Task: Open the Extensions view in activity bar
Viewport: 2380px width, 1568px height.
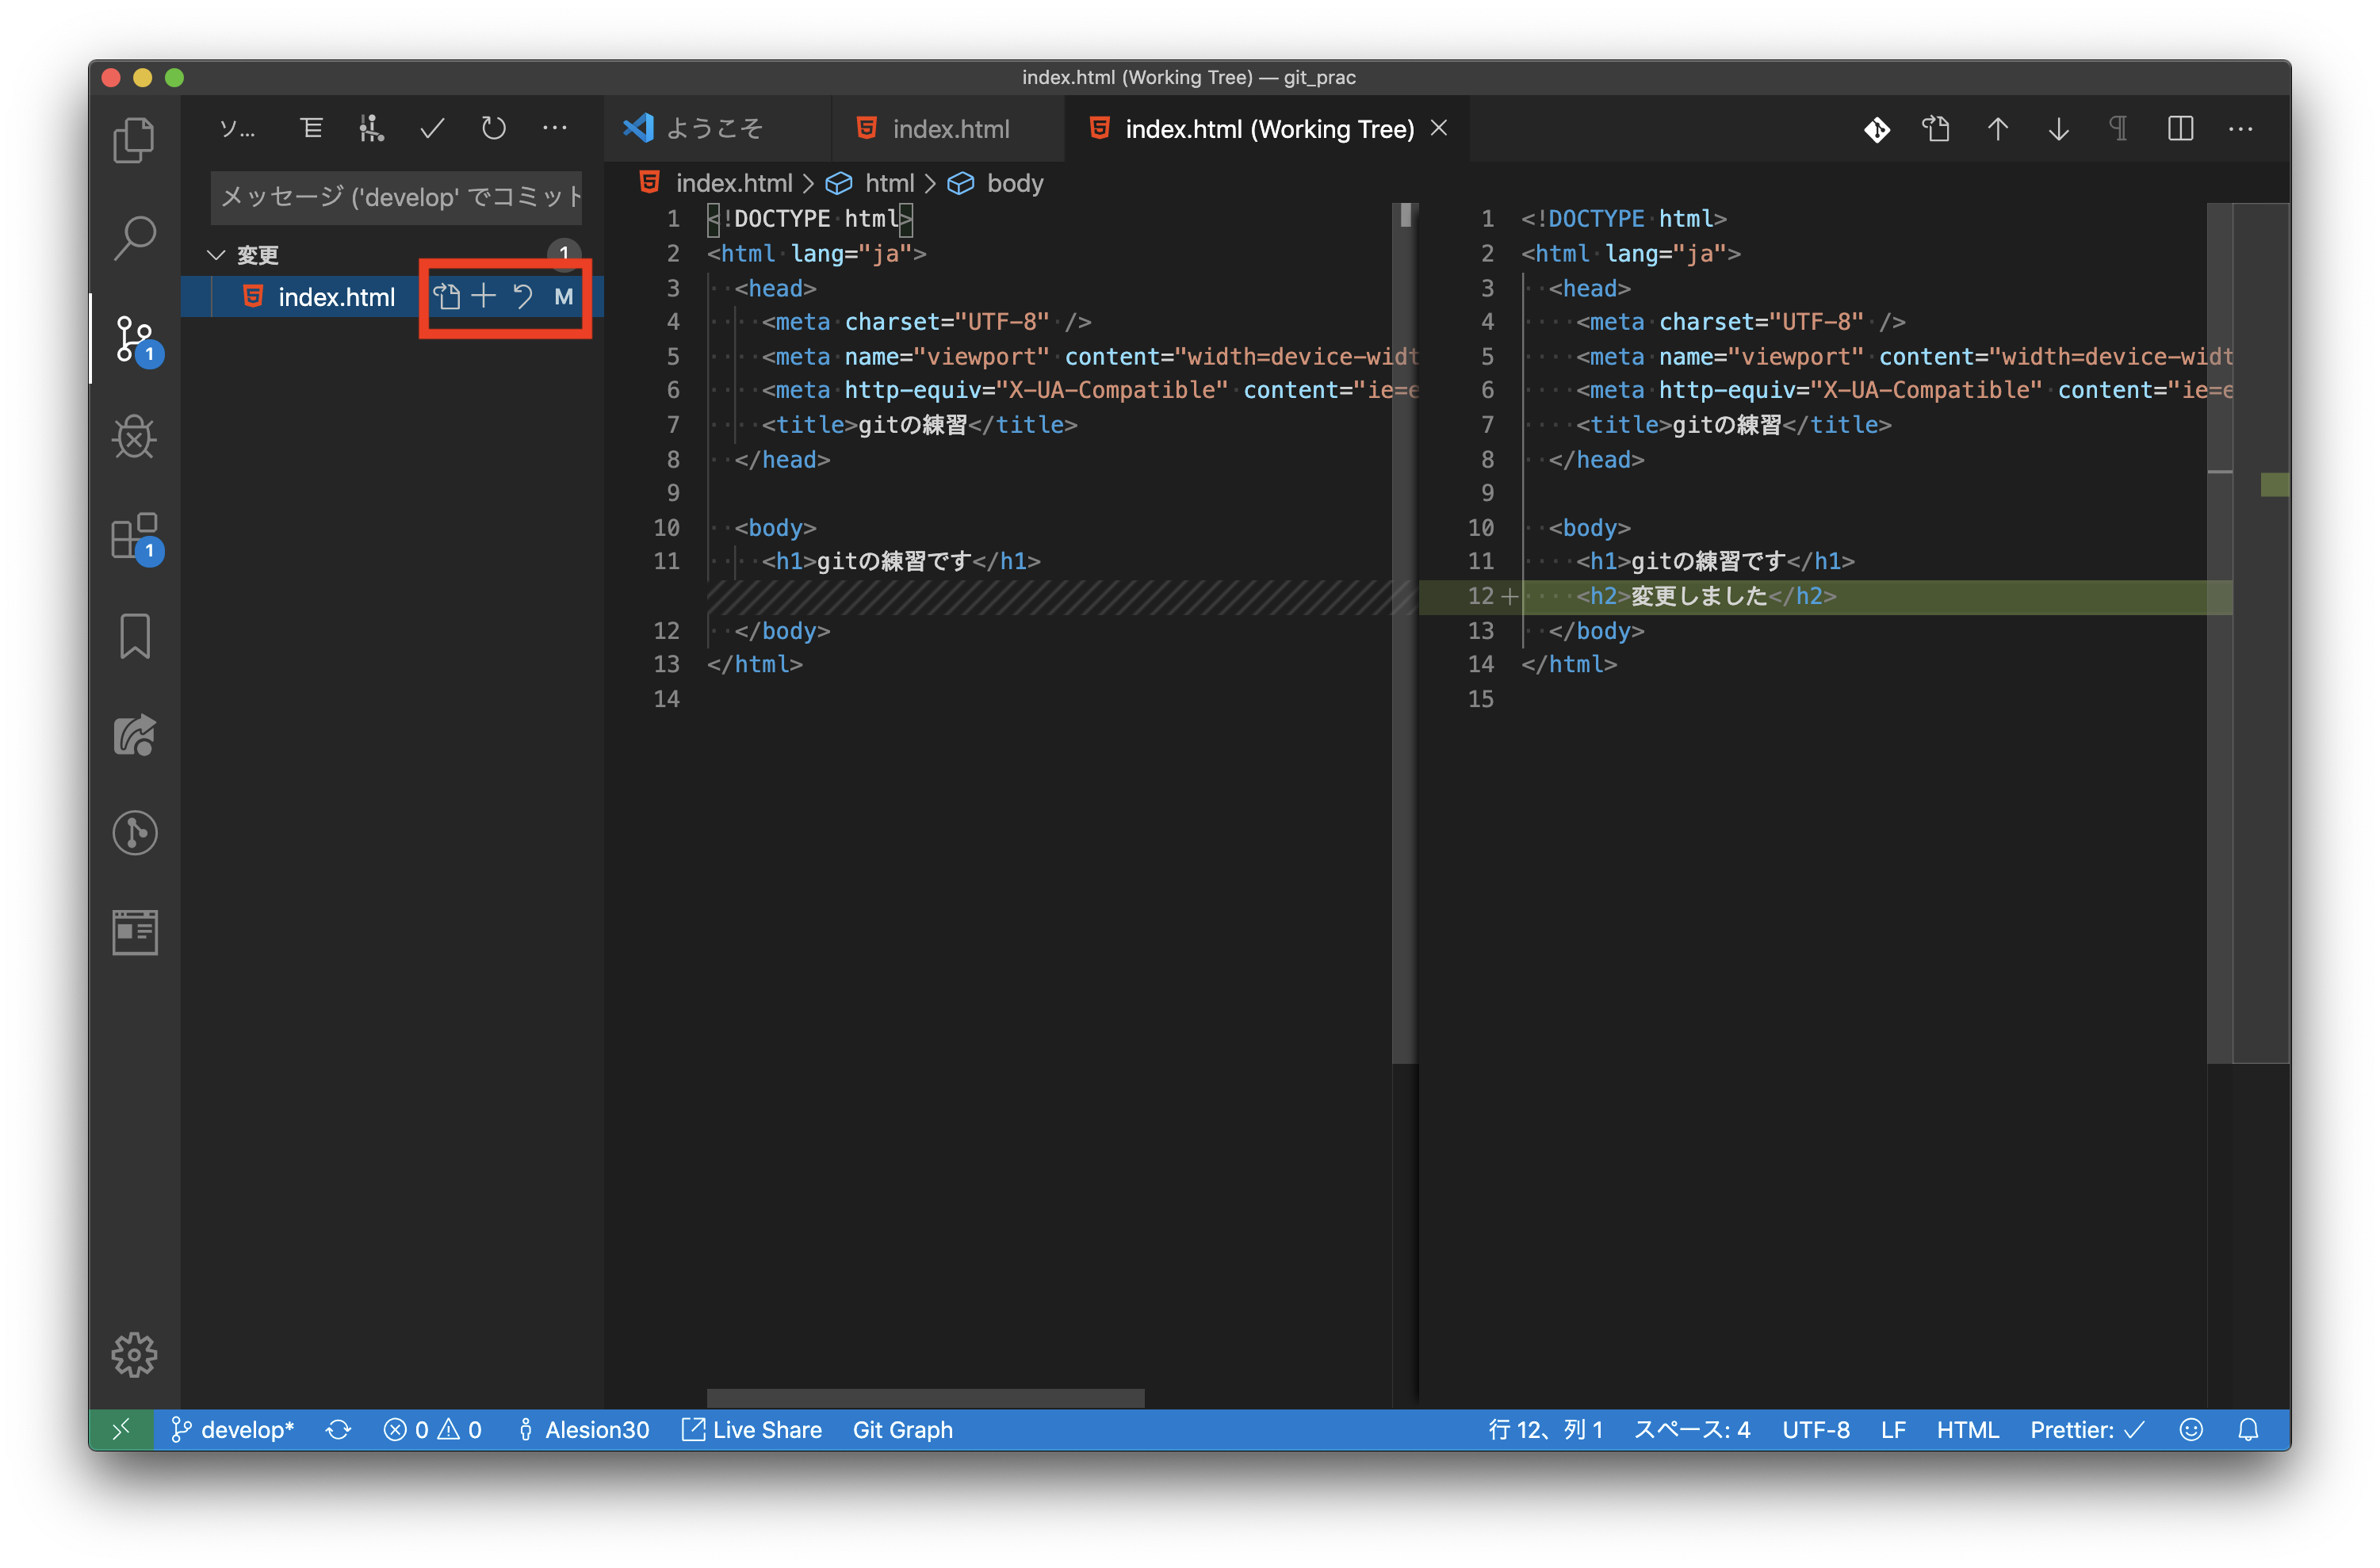Action: [x=136, y=538]
